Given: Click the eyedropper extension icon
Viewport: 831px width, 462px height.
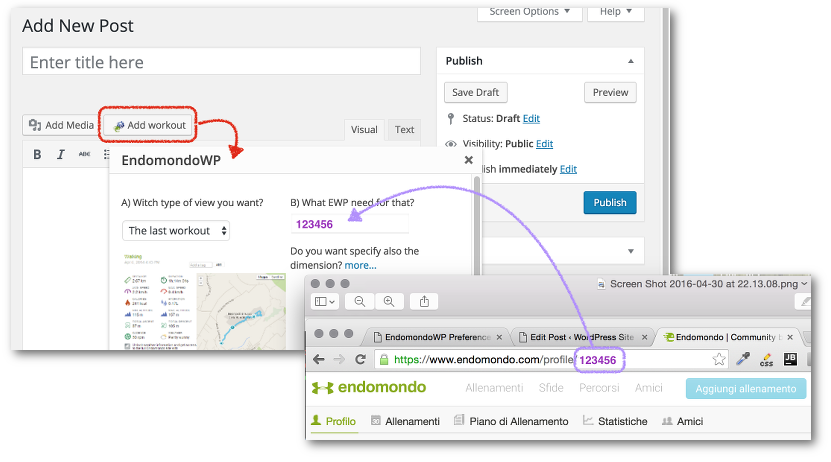Looking at the screenshot, I should (743, 359).
